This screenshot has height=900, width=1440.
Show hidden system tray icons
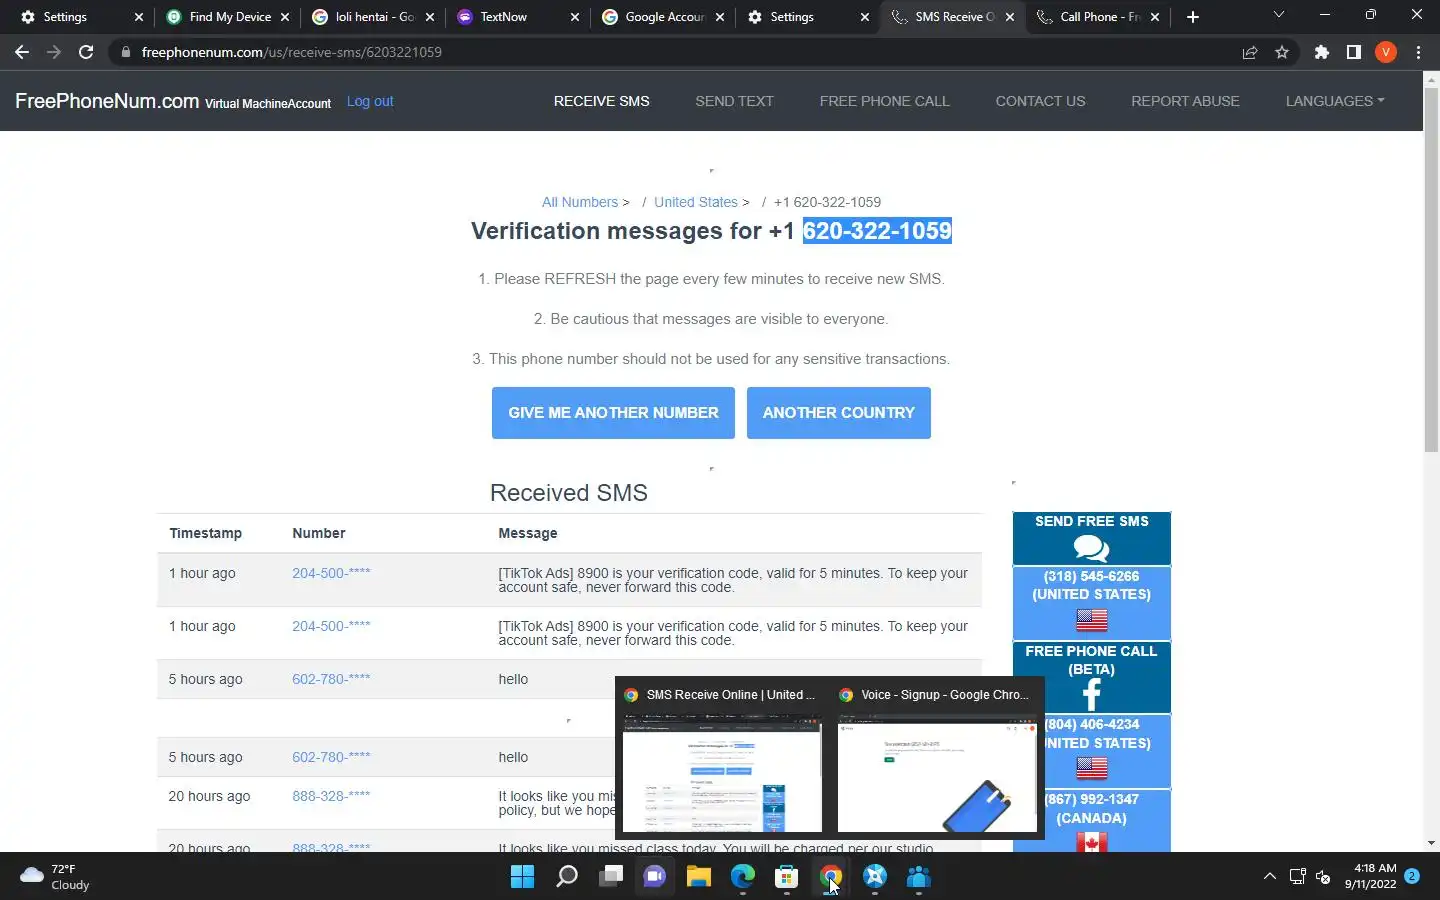pos(1270,877)
